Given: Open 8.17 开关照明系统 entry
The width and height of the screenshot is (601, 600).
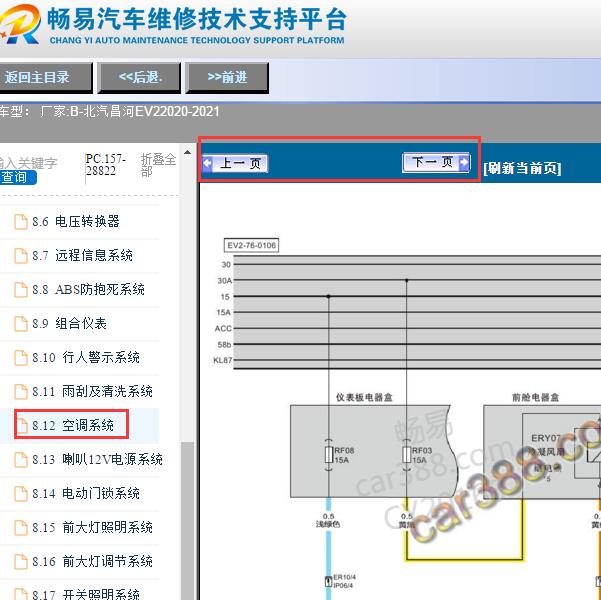Looking at the screenshot, I should [86, 594].
